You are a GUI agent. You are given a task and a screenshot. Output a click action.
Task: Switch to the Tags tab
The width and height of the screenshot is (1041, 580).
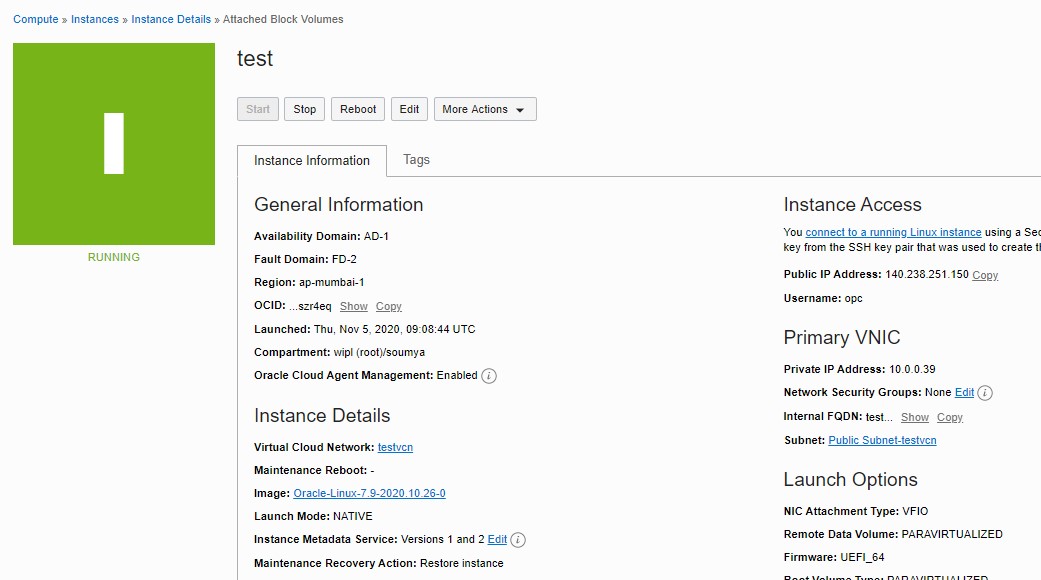tap(416, 159)
